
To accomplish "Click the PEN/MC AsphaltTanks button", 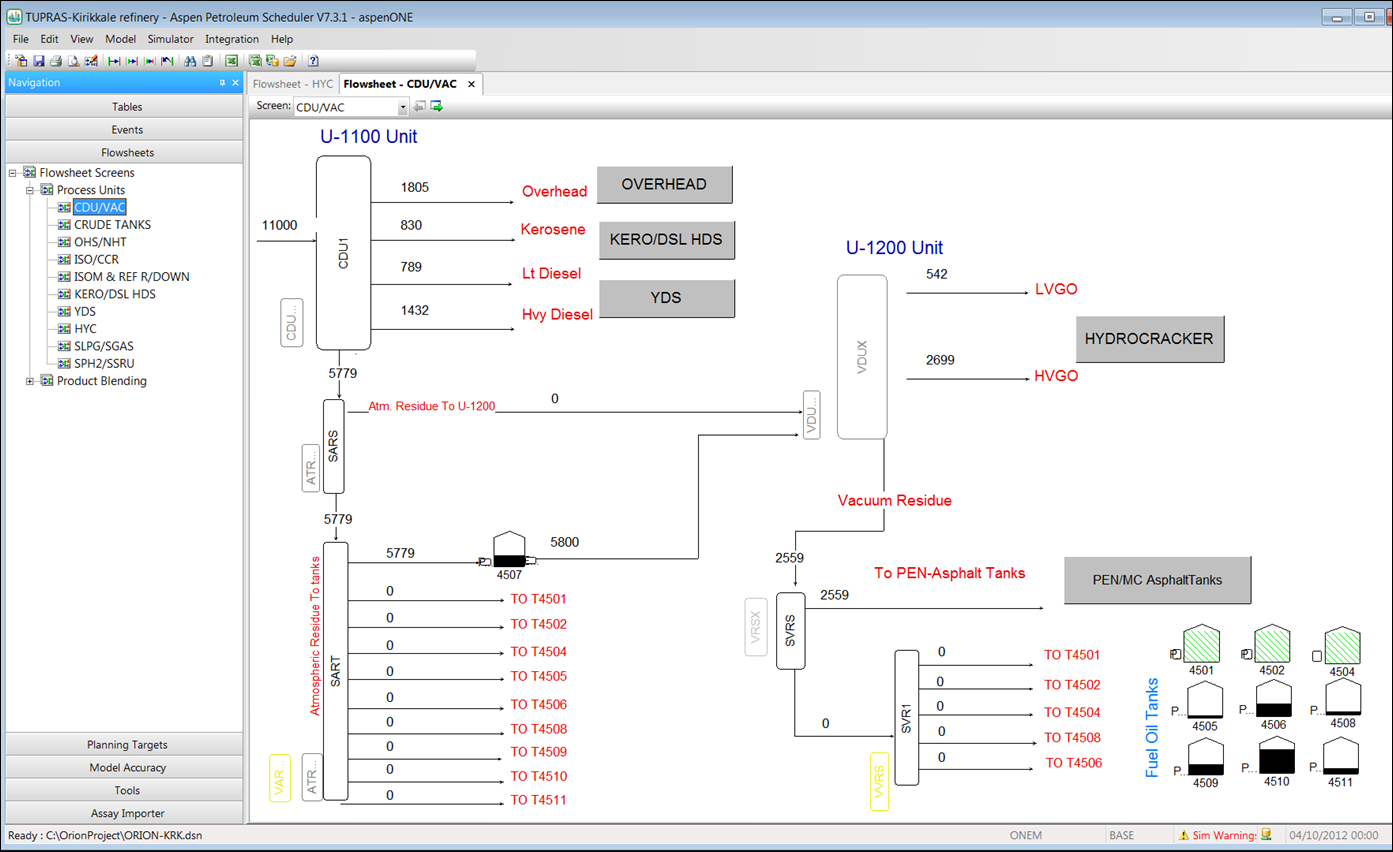I will pyautogui.click(x=1157, y=580).
